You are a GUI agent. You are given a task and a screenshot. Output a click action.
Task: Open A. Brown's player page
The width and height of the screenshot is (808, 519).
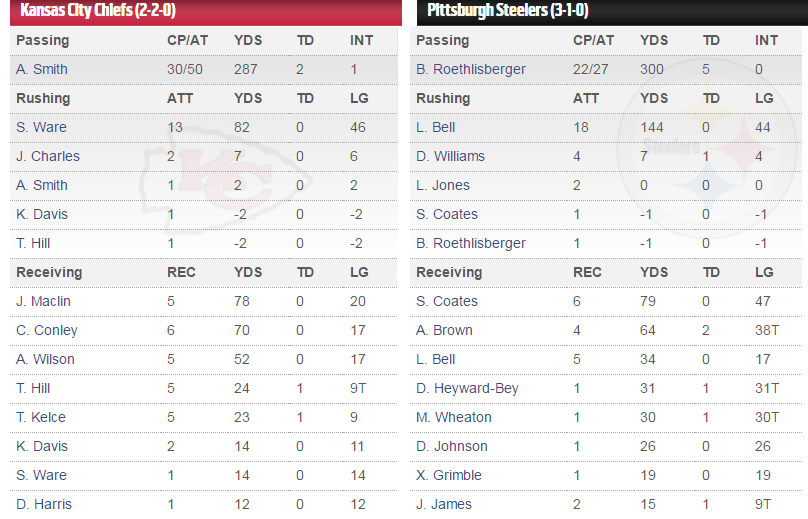point(444,330)
